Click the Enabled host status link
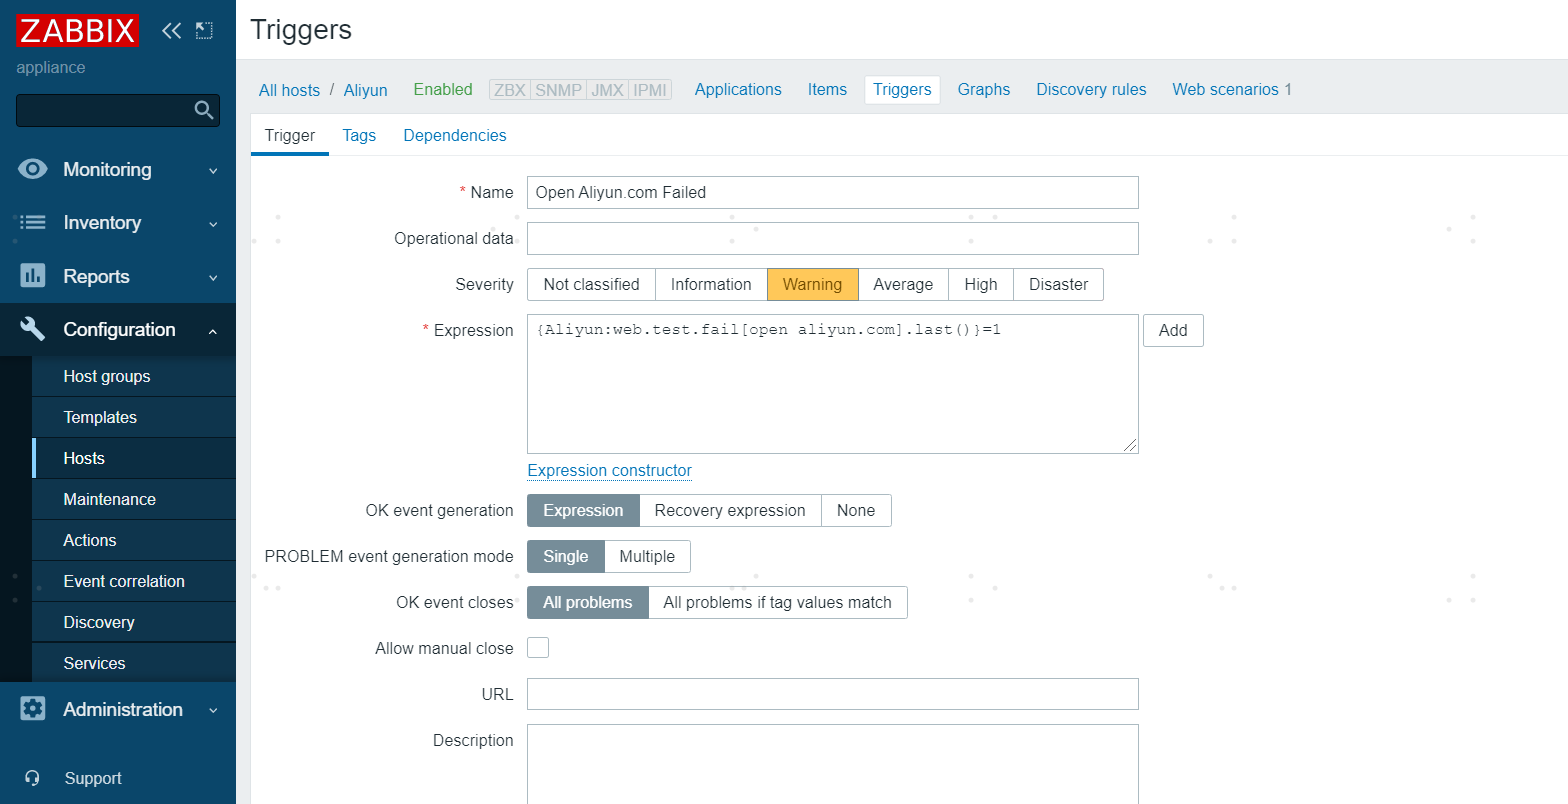Viewport: 1568px width, 804px height. [443, 89]
